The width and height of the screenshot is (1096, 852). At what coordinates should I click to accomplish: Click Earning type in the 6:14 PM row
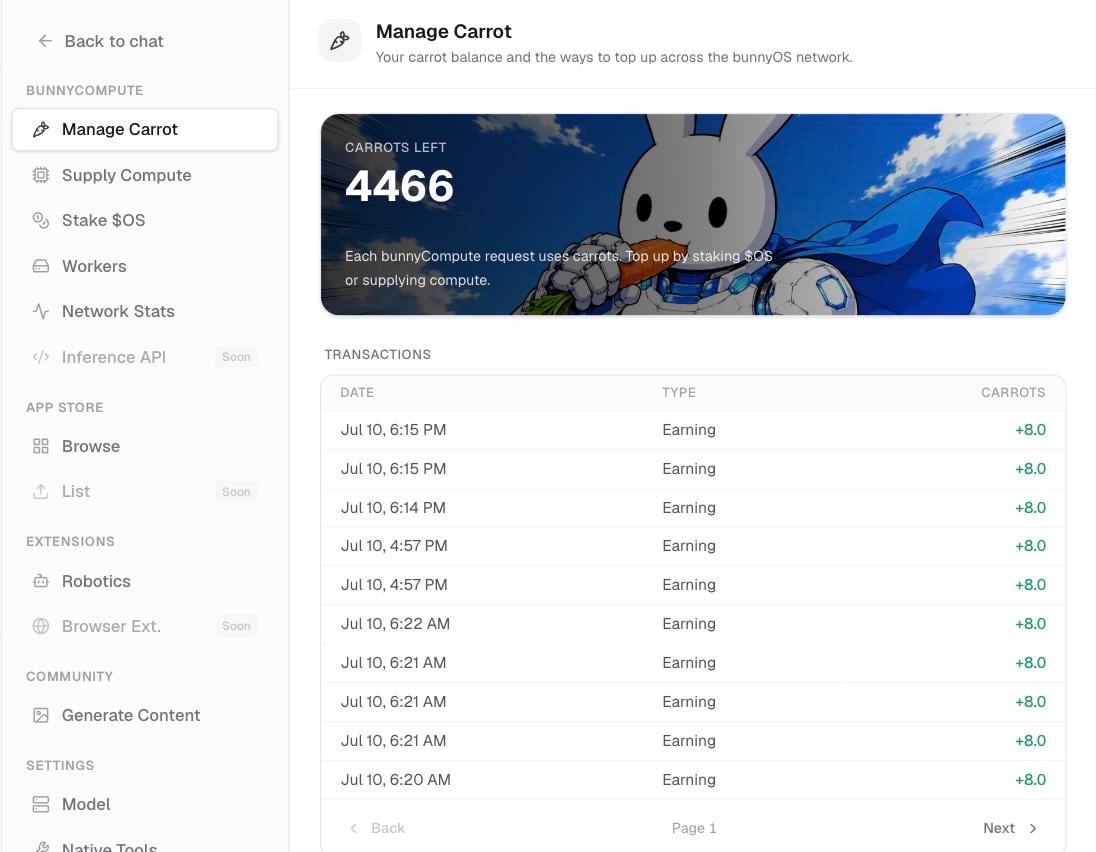[x=688, y=507]
